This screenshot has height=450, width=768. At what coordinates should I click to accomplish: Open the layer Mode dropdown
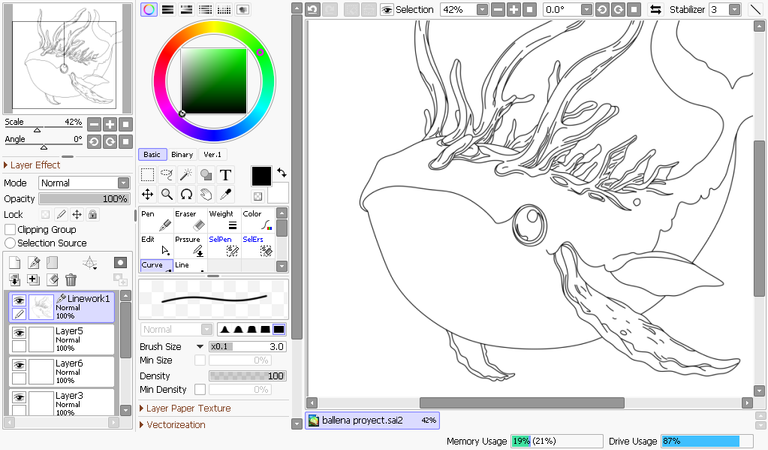pyautogui.click(x=123, y=183)
